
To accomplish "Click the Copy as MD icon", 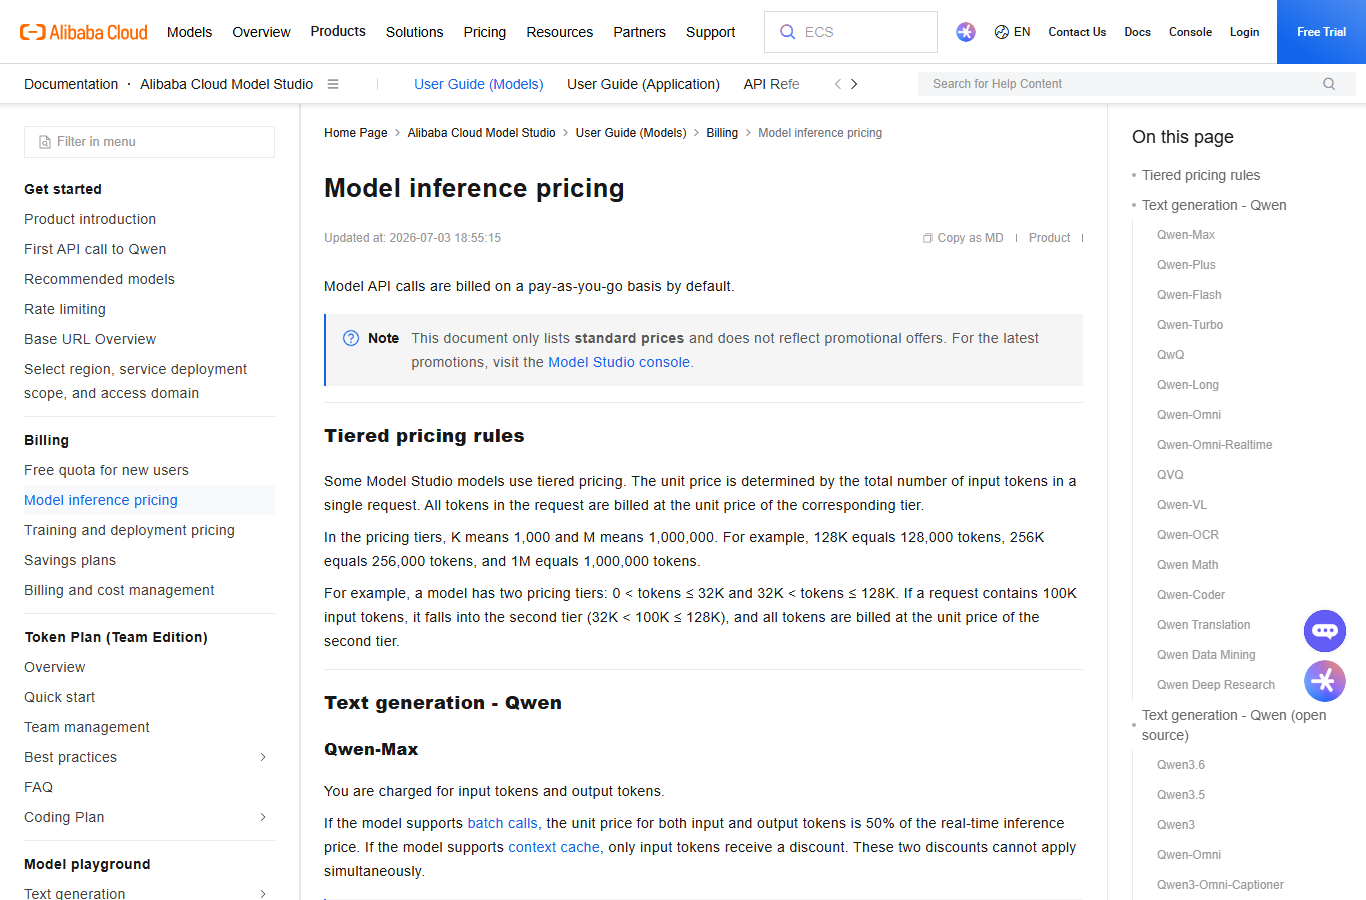I will [x=928, y=238].
